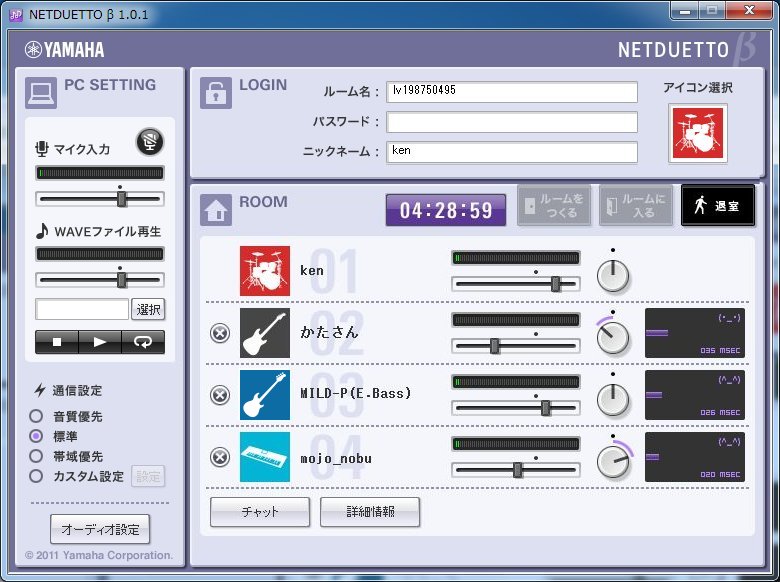Click the name MILD-P(E.Bass)
The width and height of the screenshot is (780, 582).
[356, 393]
